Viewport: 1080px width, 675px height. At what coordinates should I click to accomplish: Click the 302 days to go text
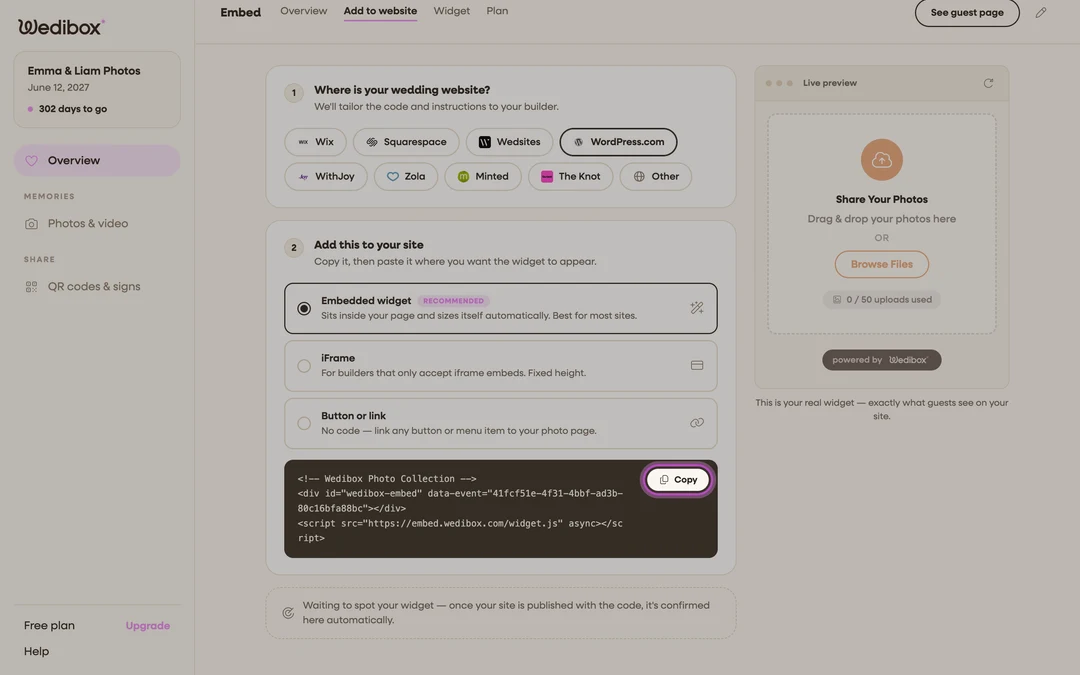72,109
